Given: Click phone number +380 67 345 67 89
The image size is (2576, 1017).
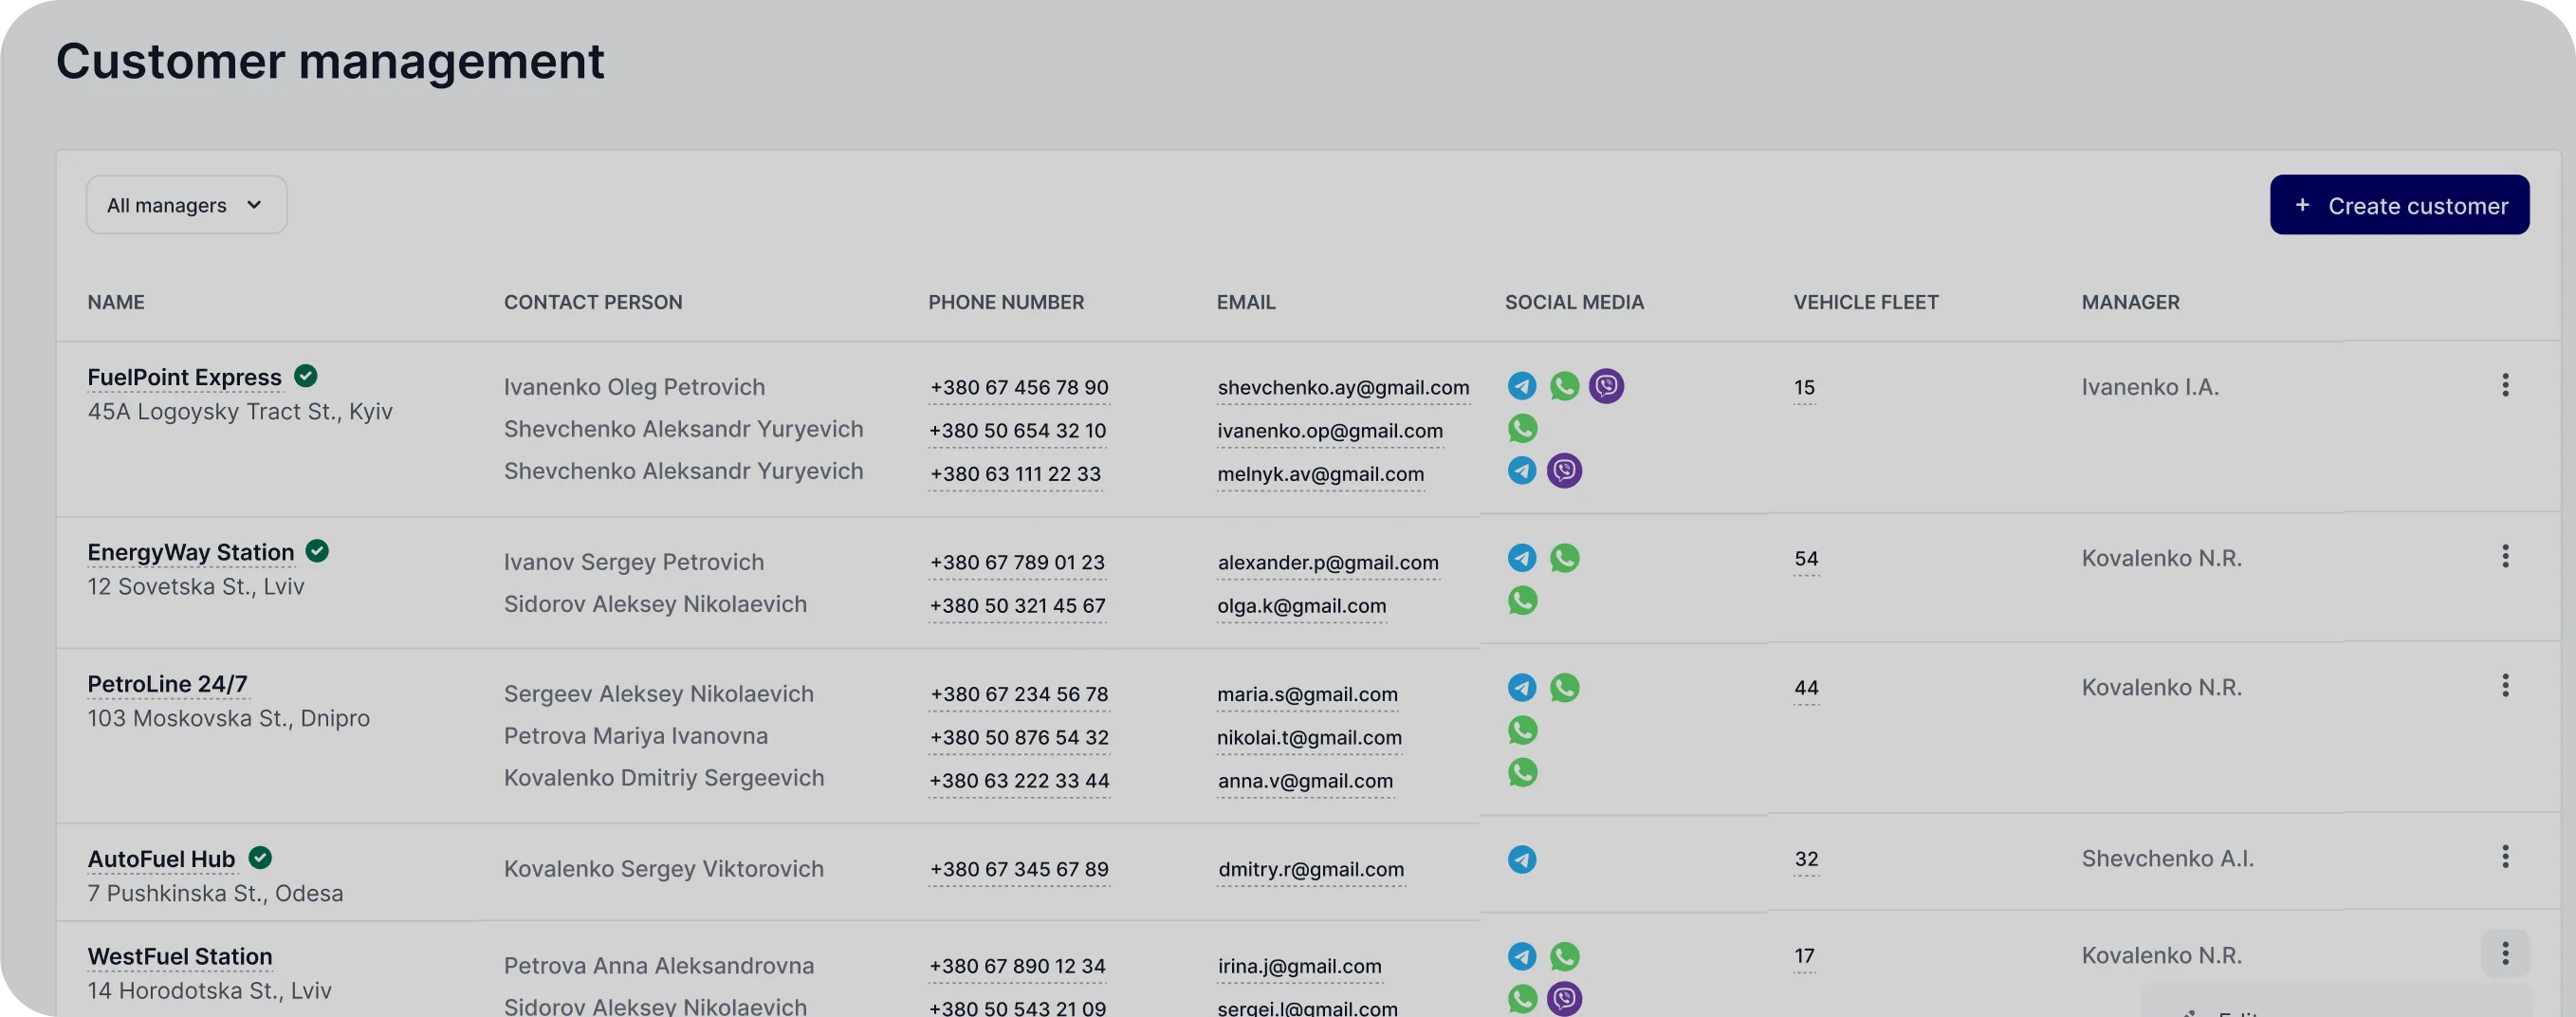Looking at the screenshot, I should coord(1019,870).
